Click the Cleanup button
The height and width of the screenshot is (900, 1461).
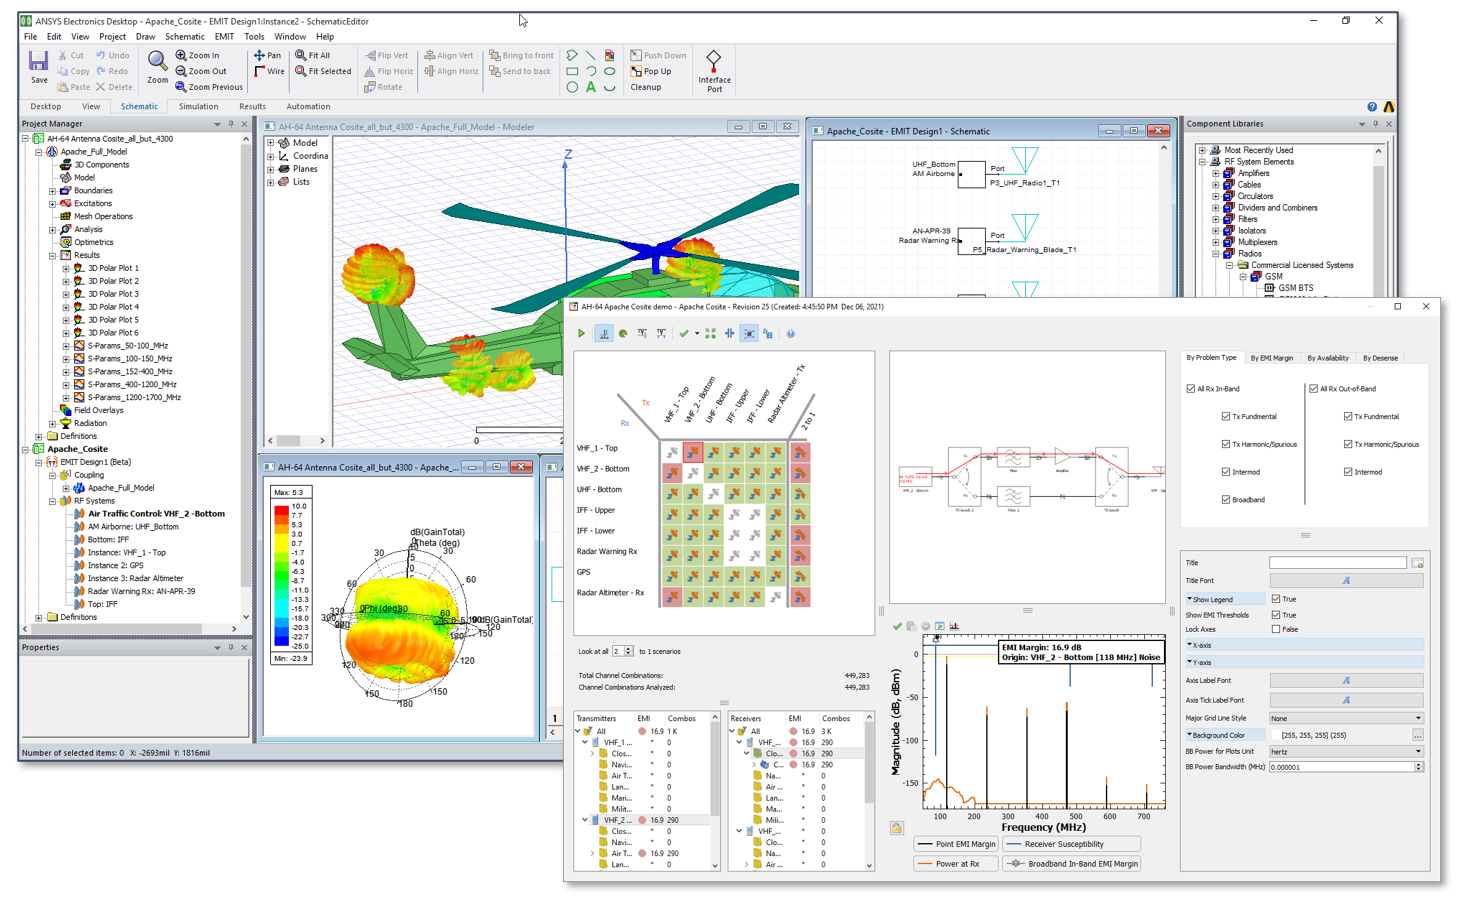click(646, 87)
